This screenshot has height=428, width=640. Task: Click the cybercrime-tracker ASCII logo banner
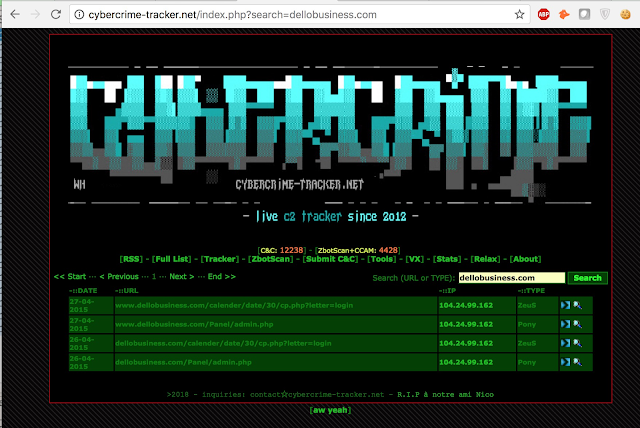point(330,135)
